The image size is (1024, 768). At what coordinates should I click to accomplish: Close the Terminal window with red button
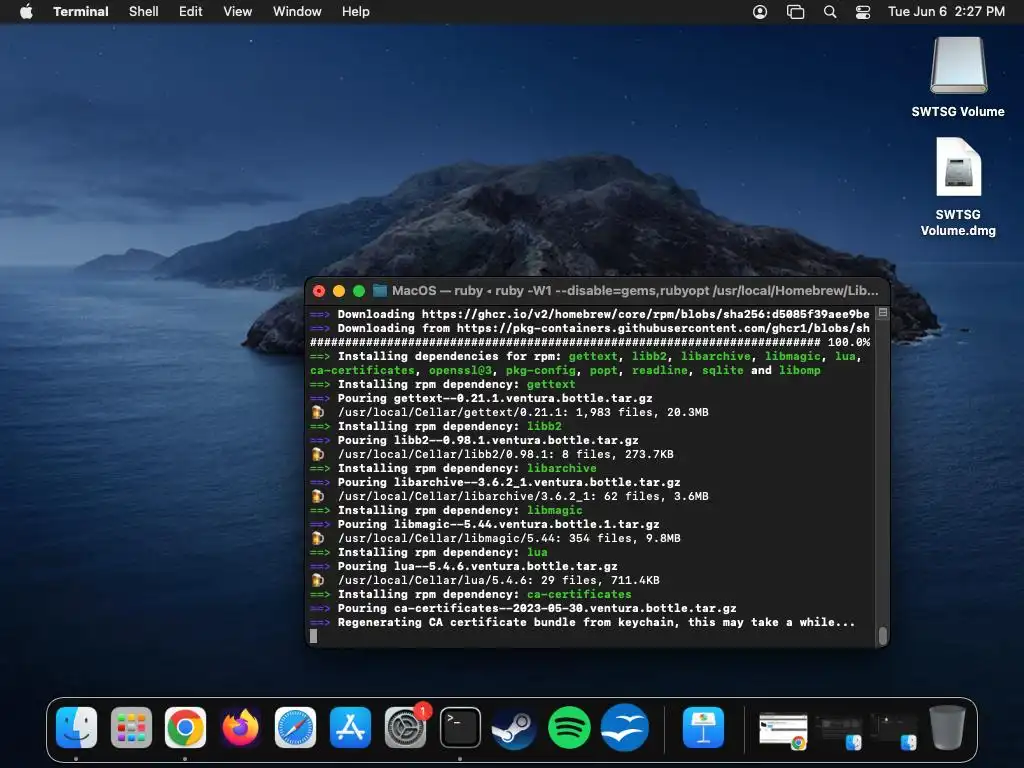pyautogui.click(x=319, y=291)
